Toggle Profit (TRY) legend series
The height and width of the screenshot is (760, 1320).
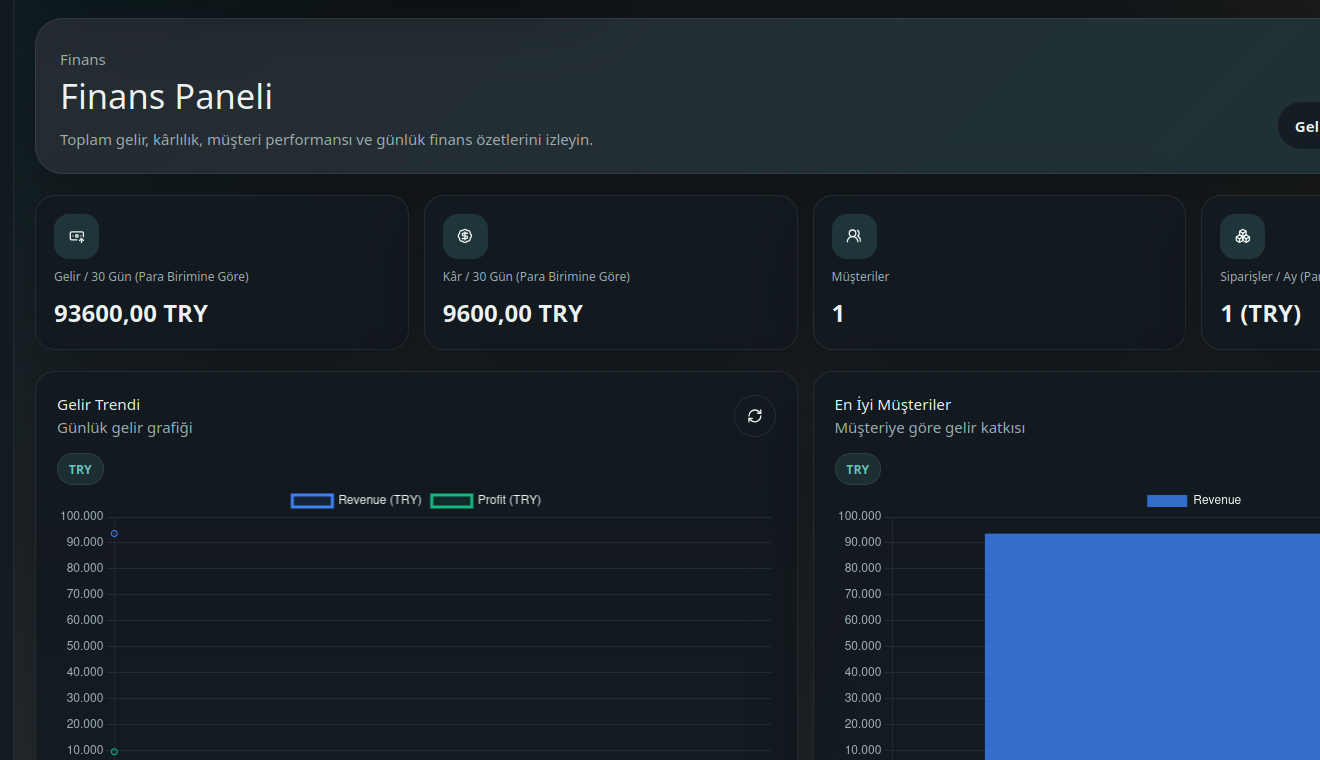[x=486, y=500]
